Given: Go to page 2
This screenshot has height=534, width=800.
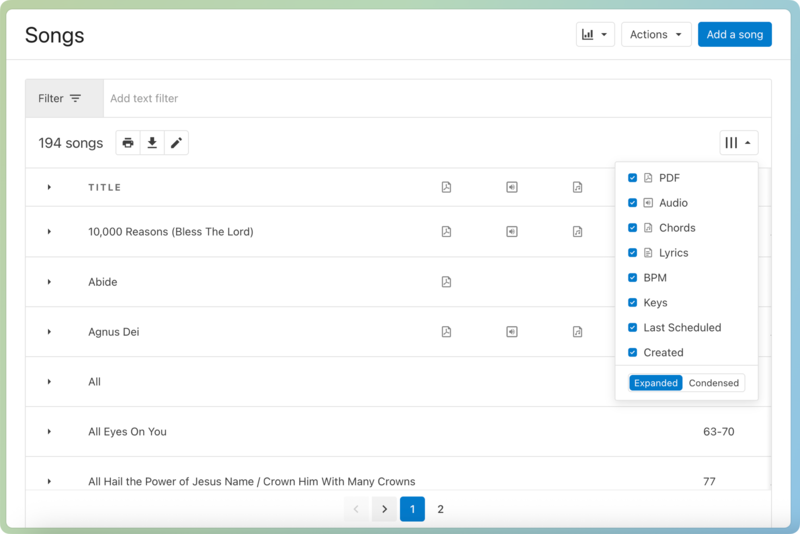Looking at the screenshot, I should coord(440,509).
